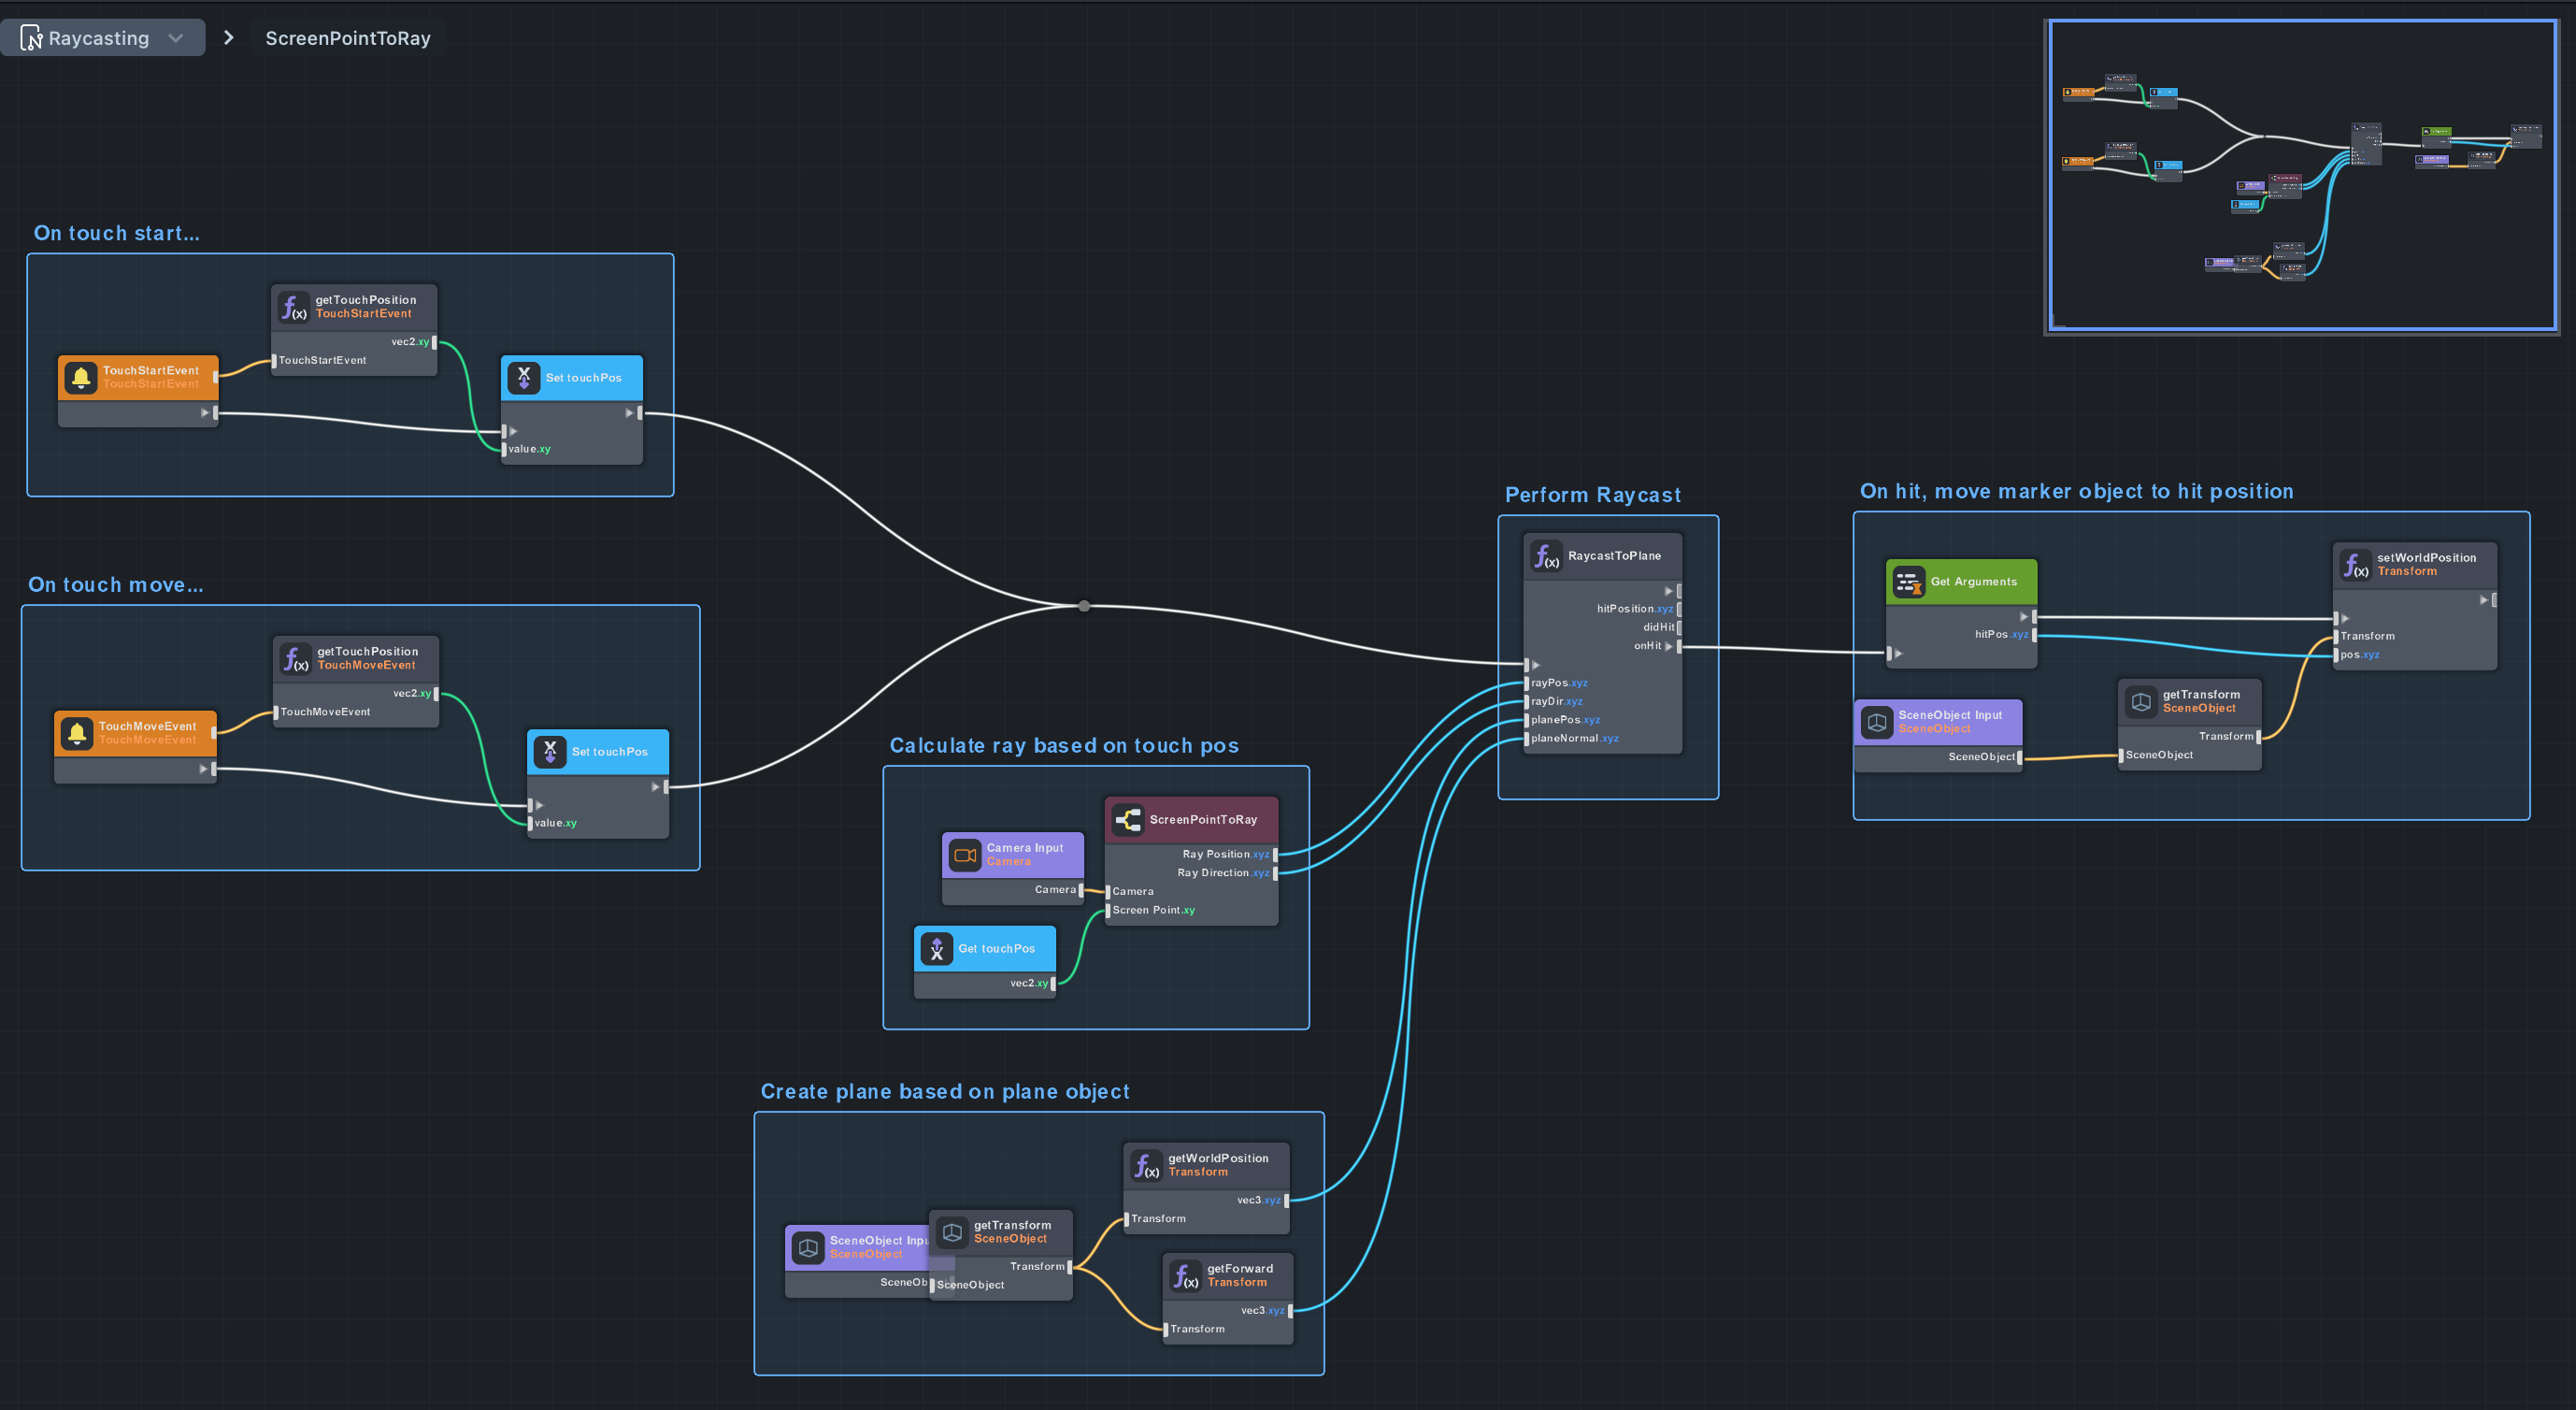
Task: Open the Raycasting dropdown chevron
Action: point(176,38)
